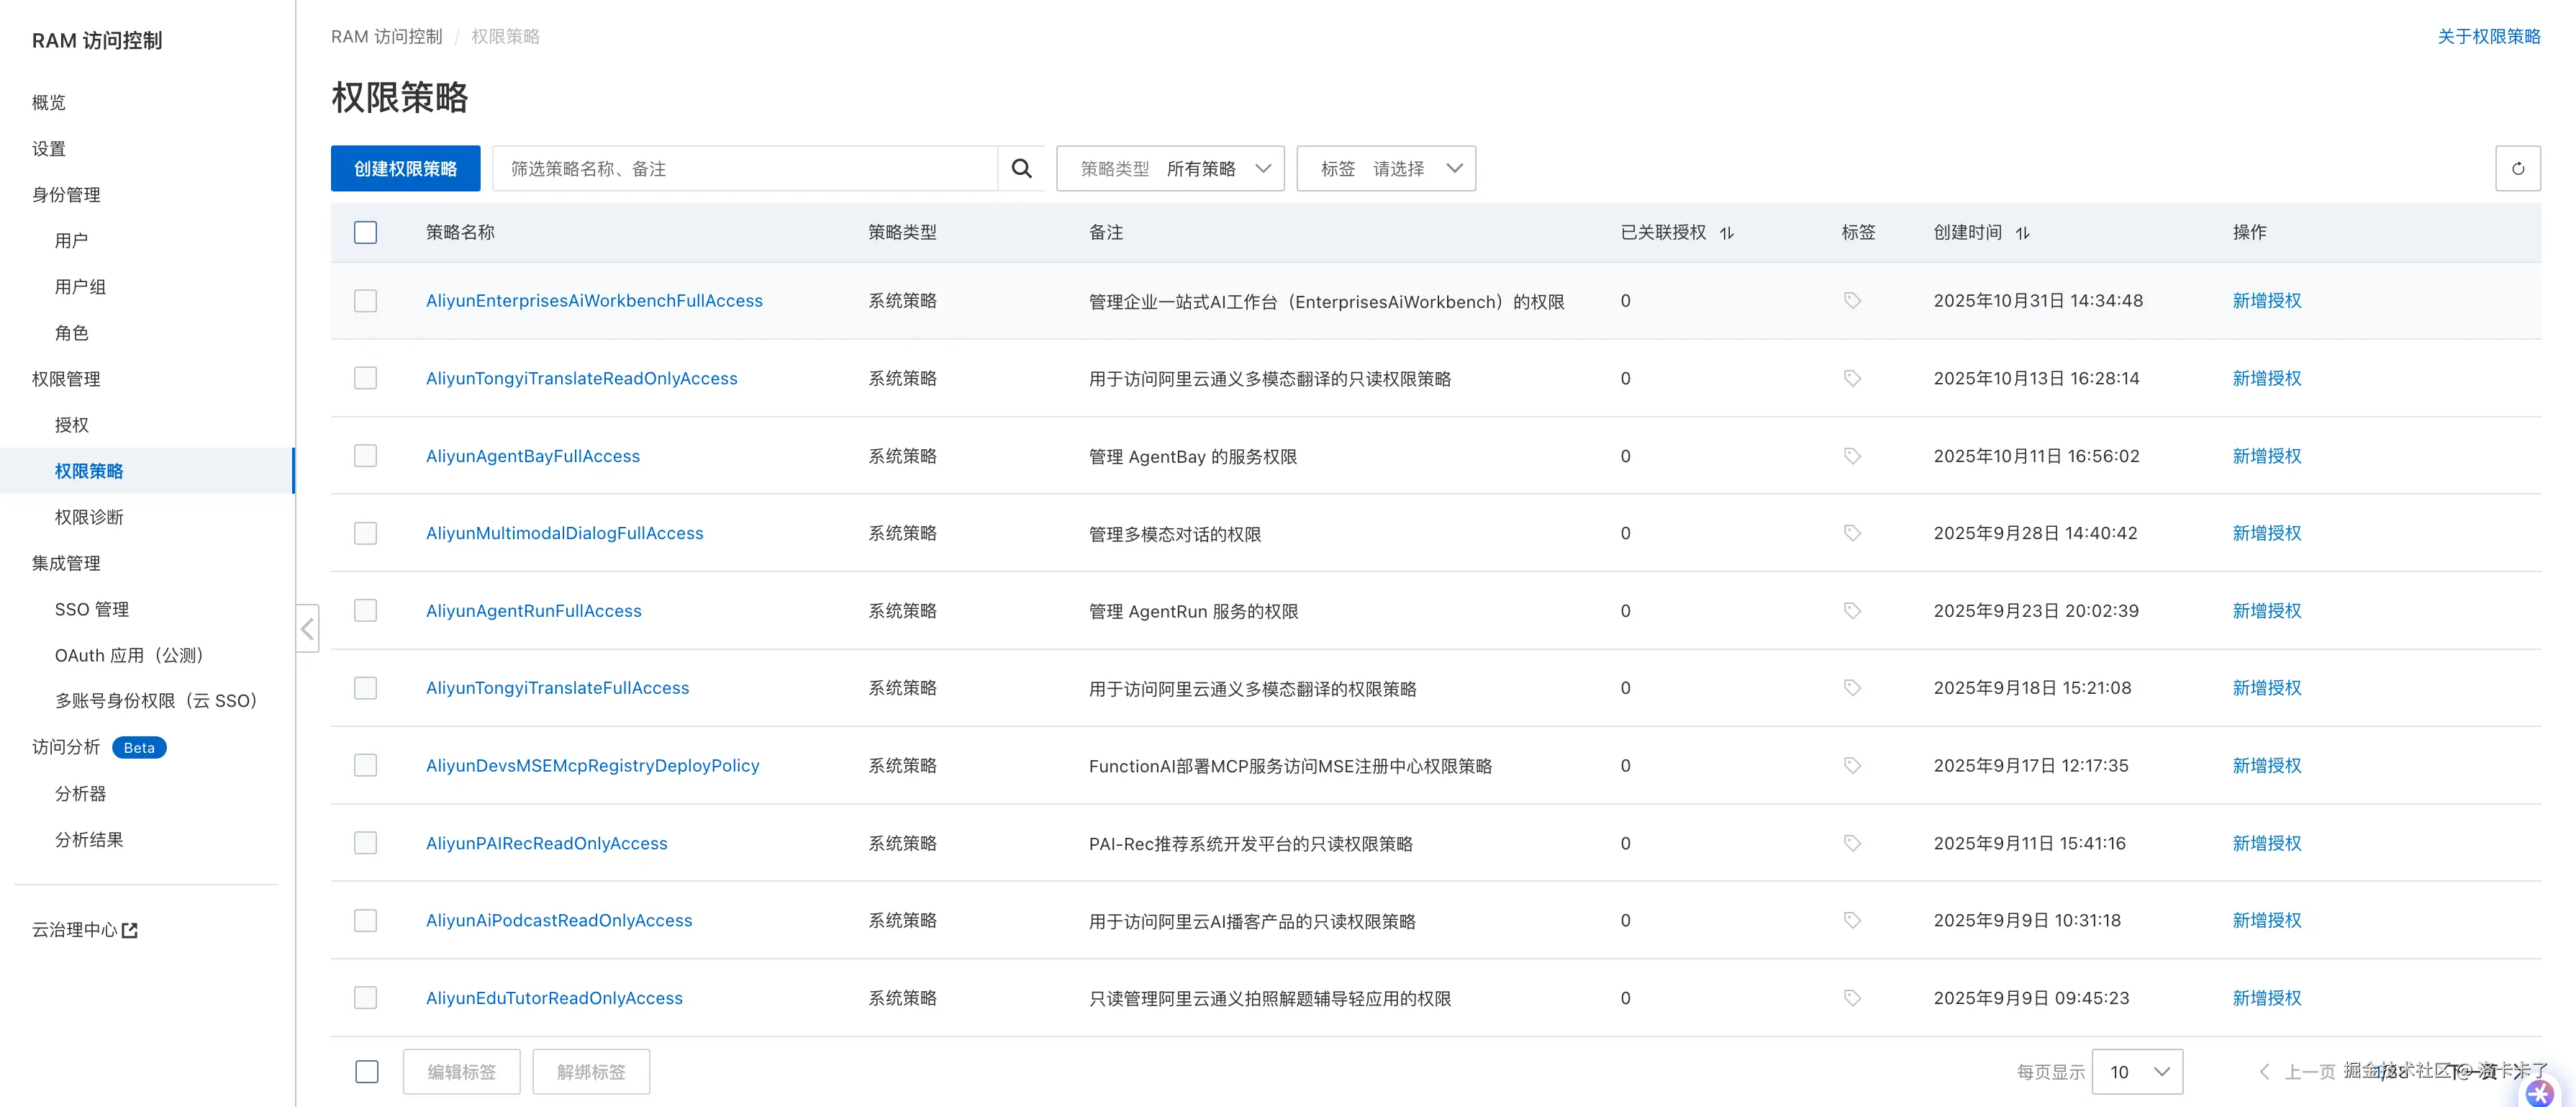Open the 标签 filter dropdown
The height and width of the screenshot is (1107, 2576).
coord(1386,169)
